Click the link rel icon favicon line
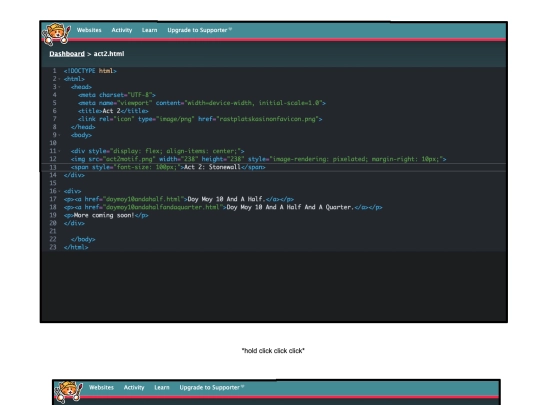 [x=200, y=119]
